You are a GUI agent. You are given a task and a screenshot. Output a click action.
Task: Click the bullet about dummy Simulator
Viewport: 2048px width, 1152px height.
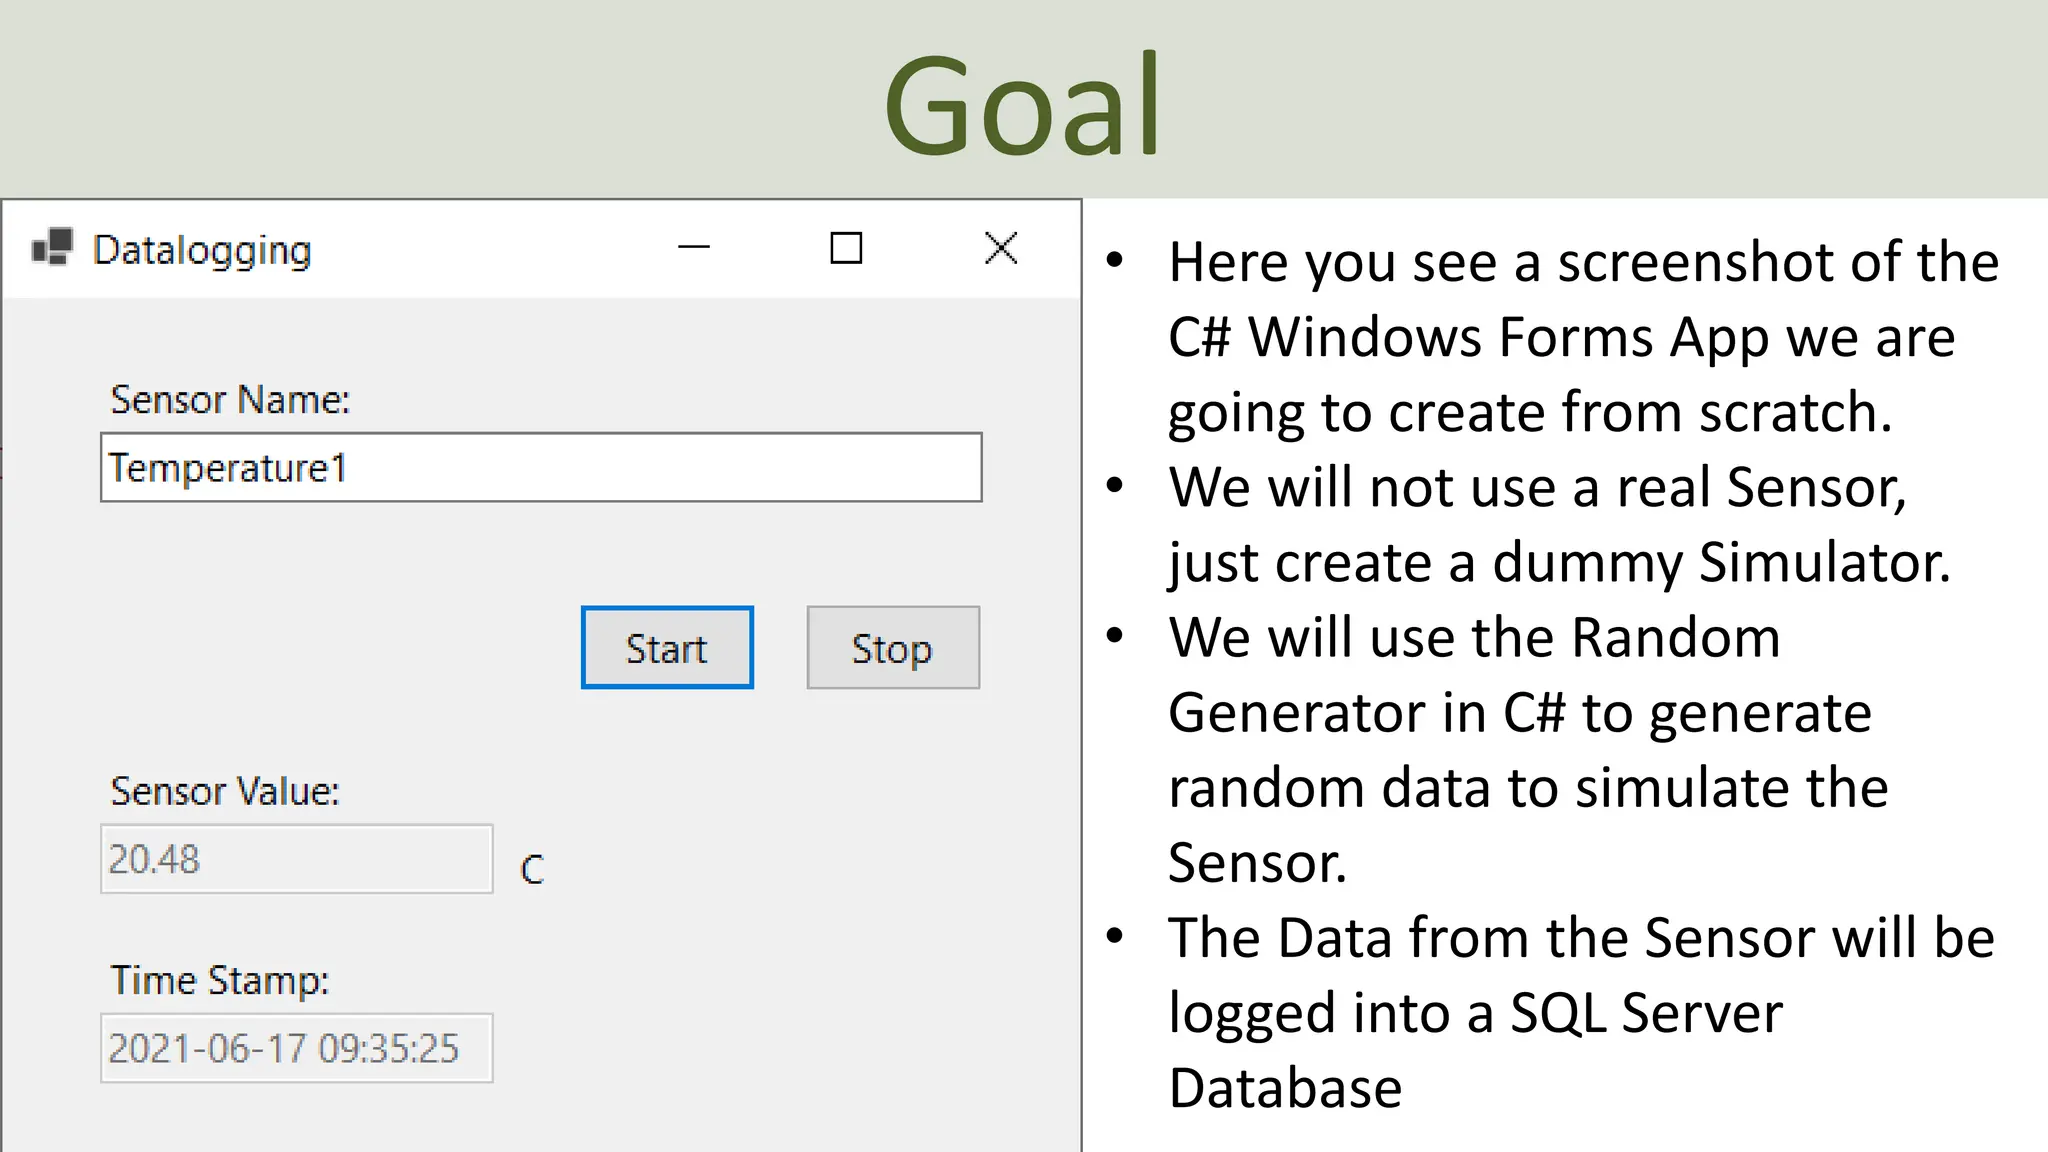pos(1558,524)
